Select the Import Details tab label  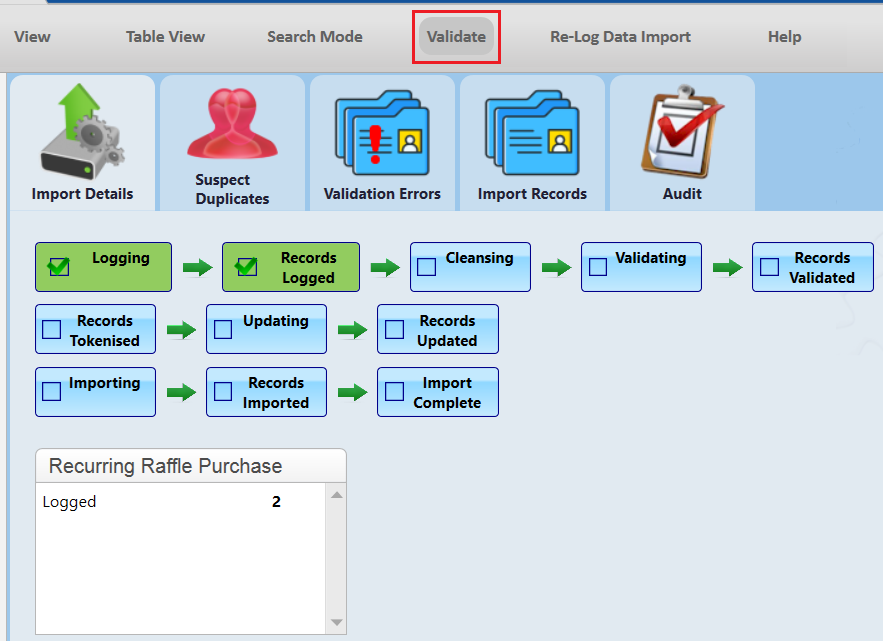pyautogui.click(x=82, y=194)
